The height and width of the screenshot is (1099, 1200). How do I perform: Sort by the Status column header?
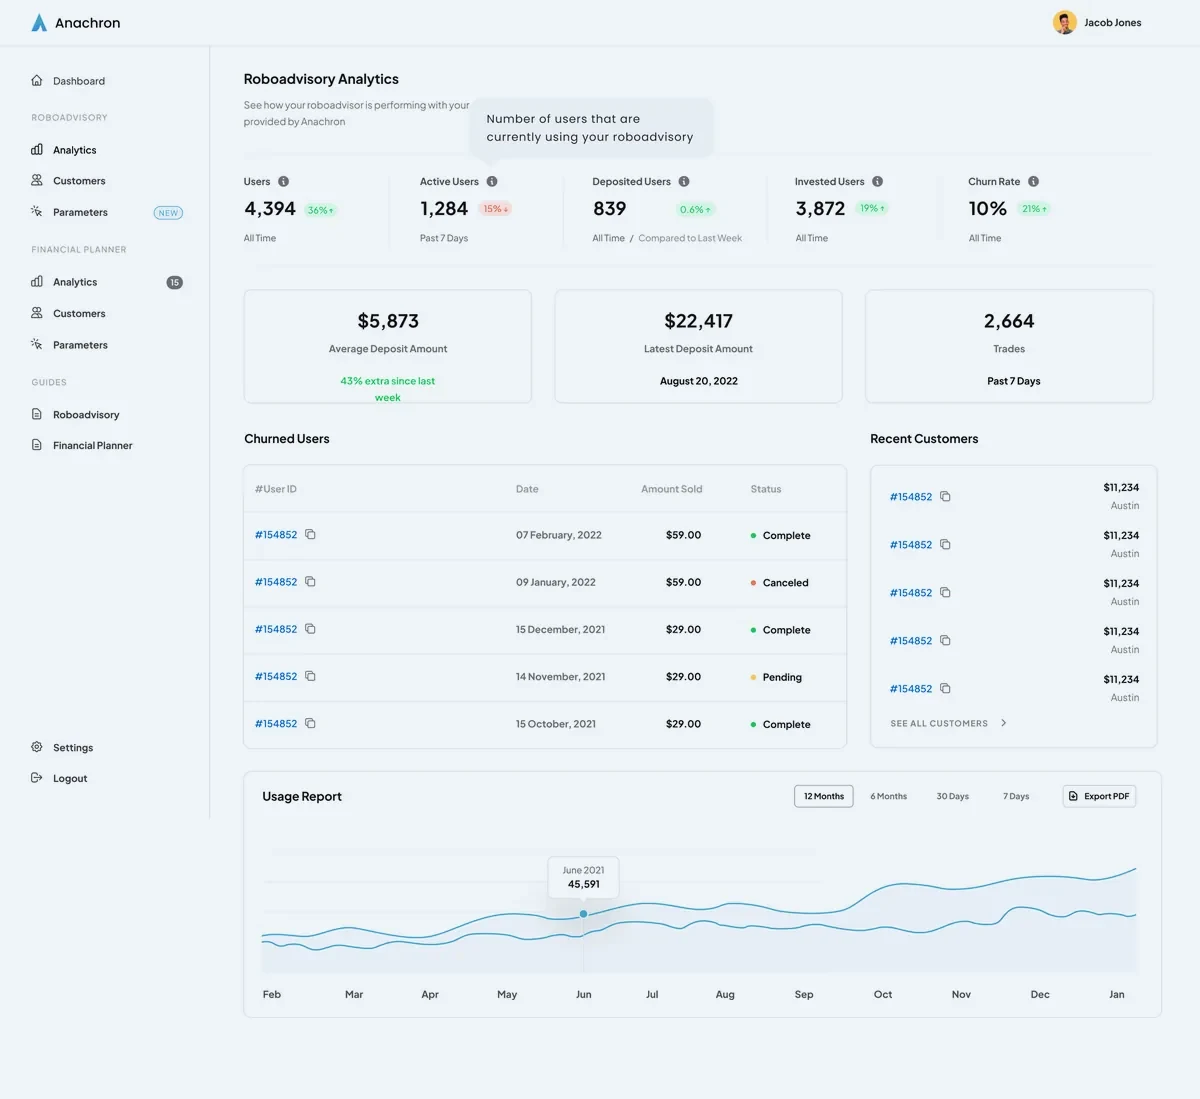[766, 489]
